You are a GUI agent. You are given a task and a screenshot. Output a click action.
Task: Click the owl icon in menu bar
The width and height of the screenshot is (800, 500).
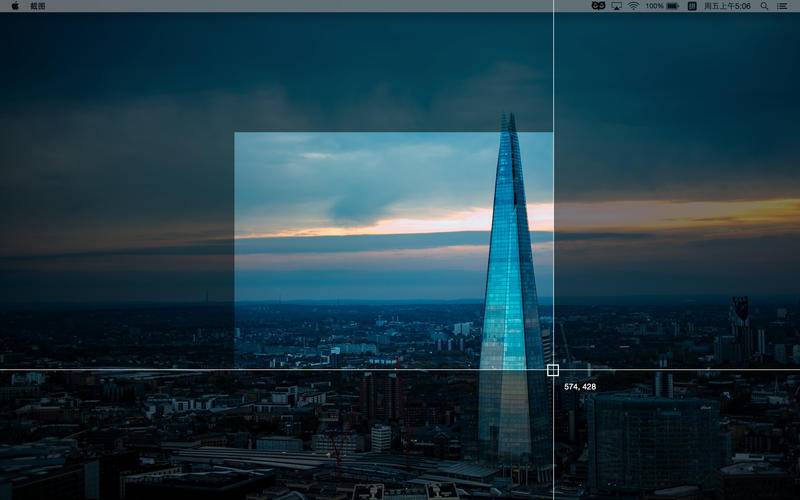click(598, 6)
